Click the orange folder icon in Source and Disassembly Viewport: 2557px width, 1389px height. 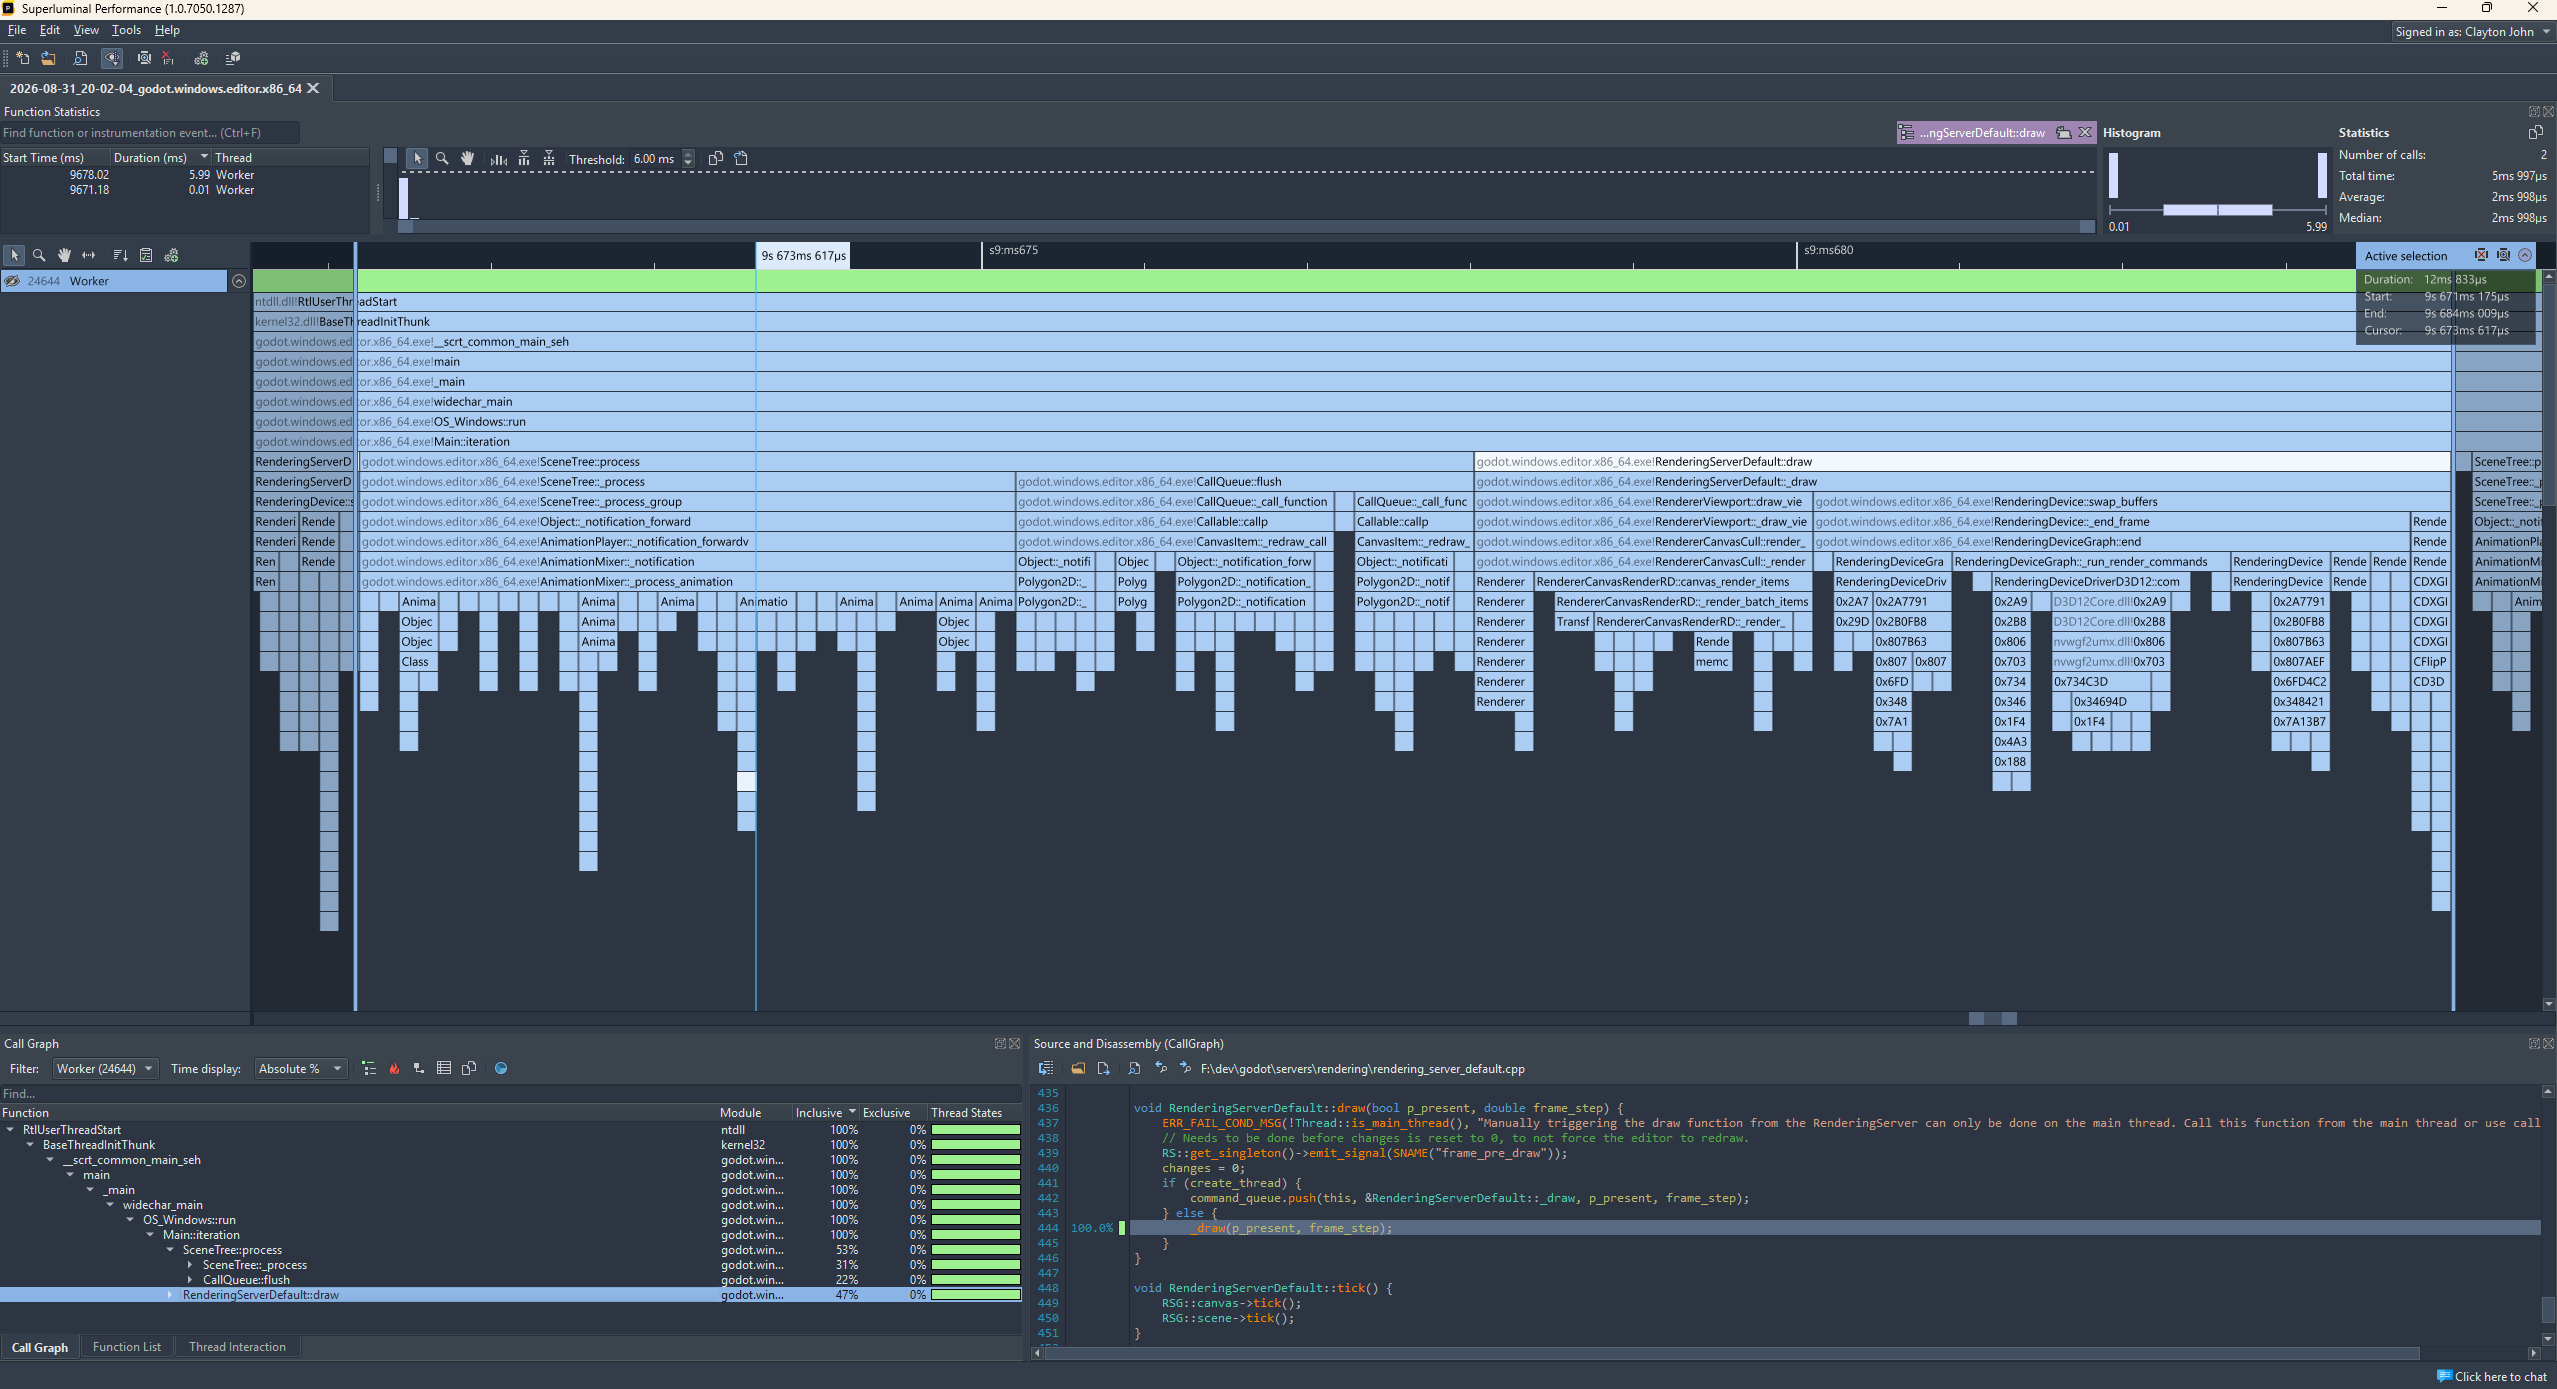pyautogui.click(x=1078, y=1068)
